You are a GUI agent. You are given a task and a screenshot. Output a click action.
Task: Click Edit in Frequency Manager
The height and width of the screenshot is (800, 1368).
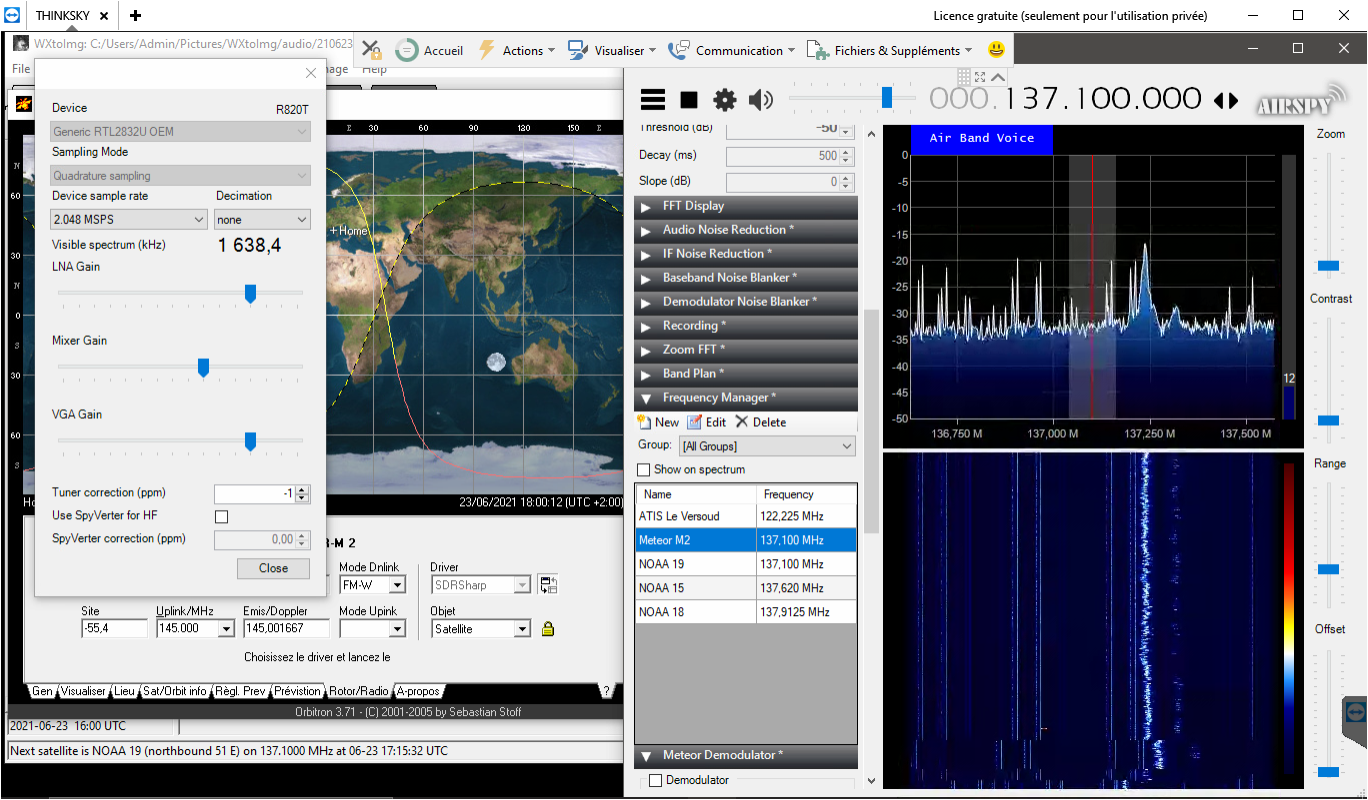707,422
